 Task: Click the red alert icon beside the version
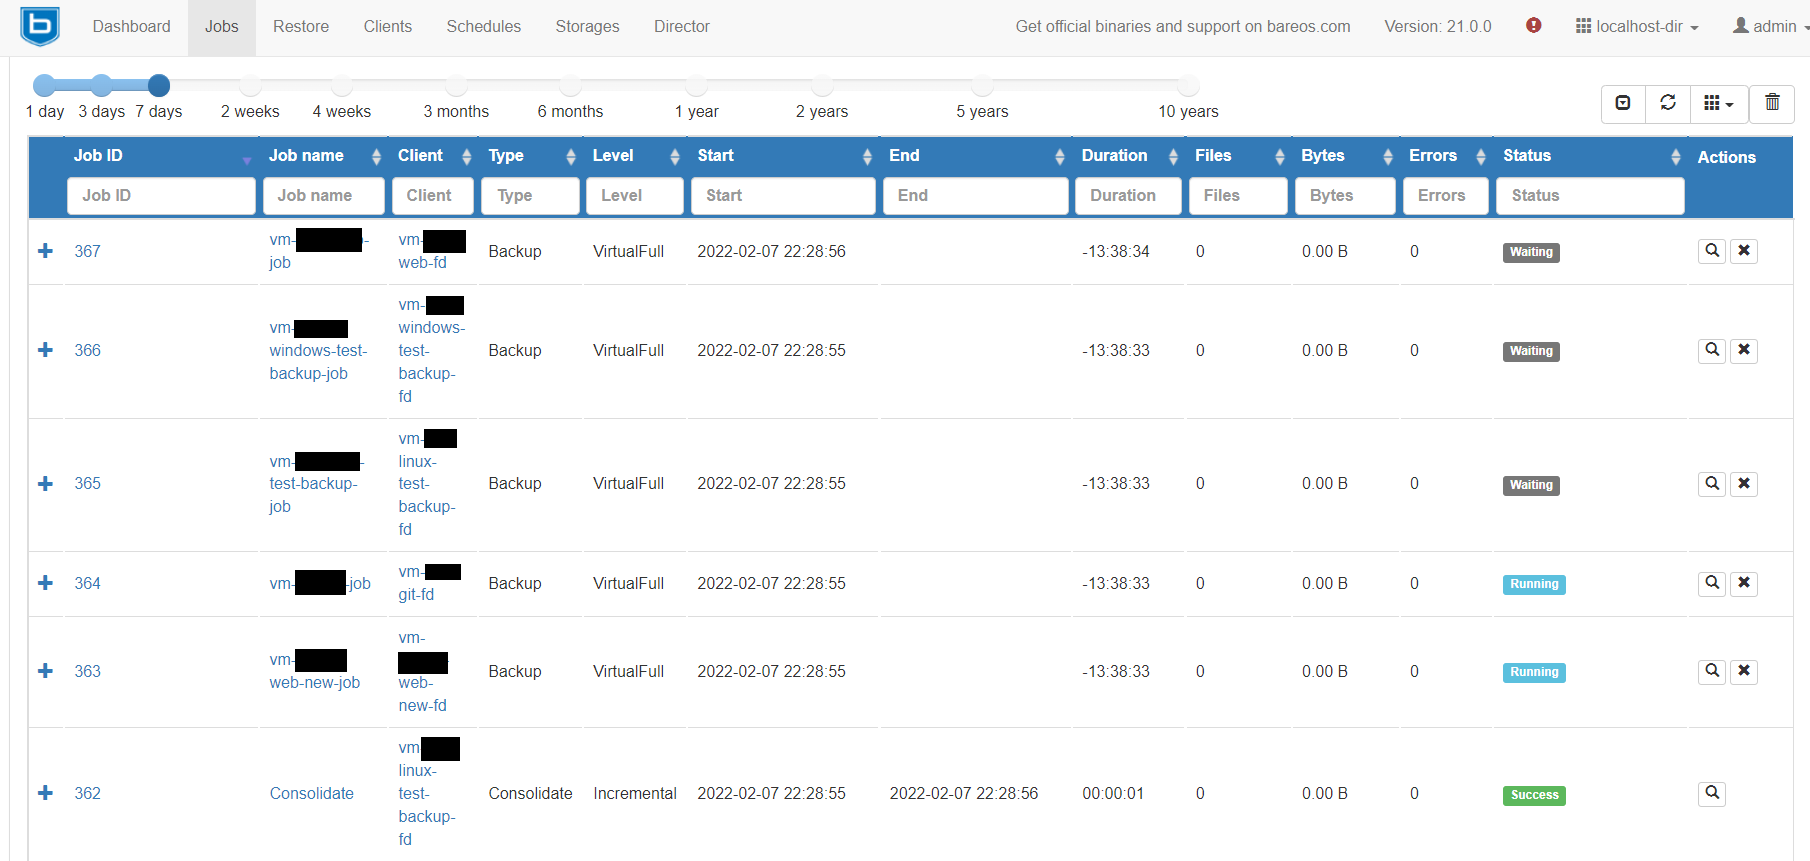(1533, 26)
